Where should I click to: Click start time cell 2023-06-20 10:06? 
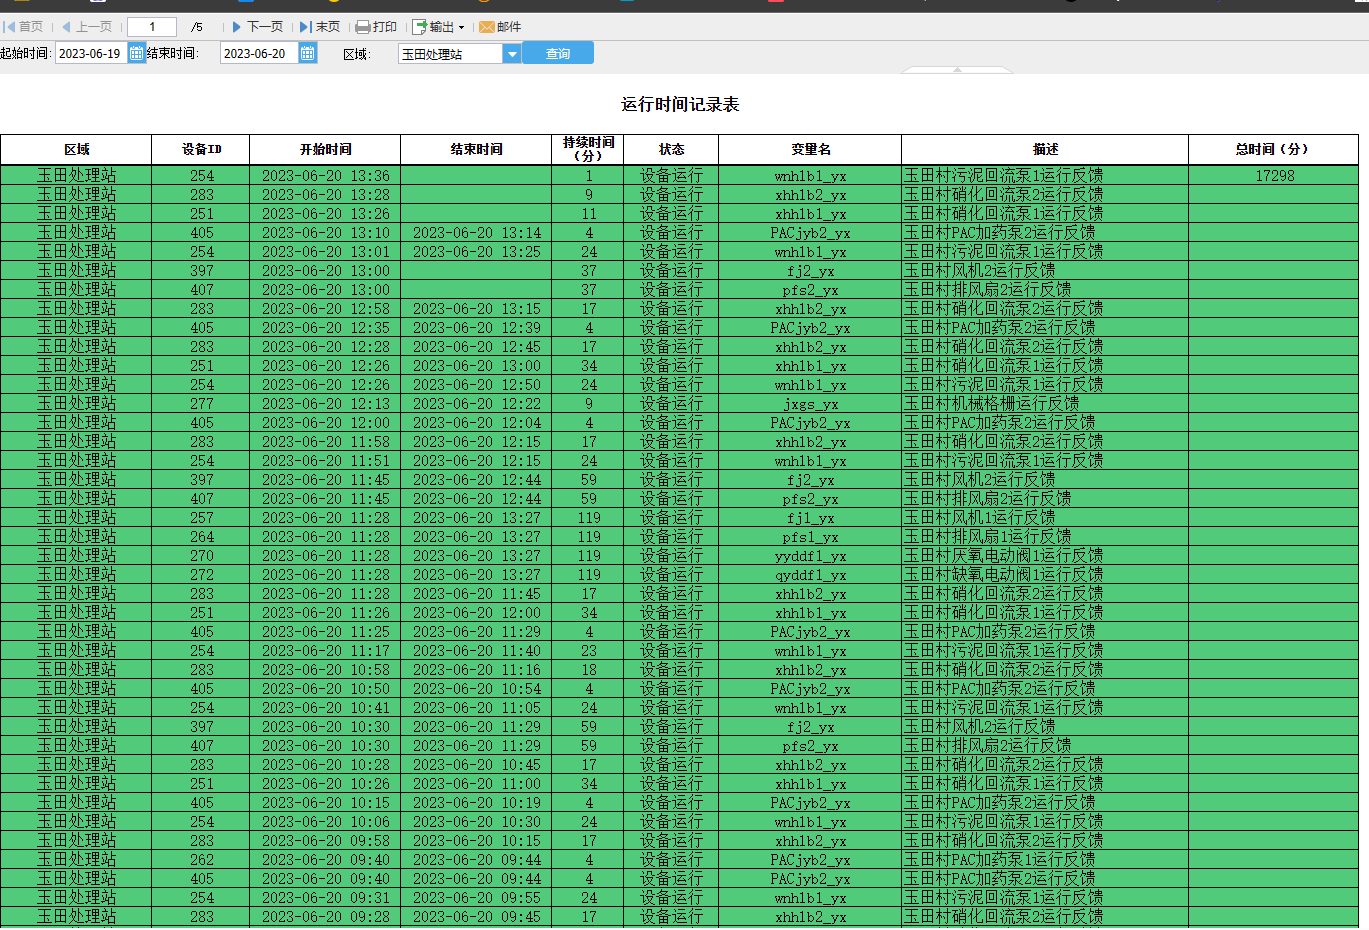[x=326, y=822]
